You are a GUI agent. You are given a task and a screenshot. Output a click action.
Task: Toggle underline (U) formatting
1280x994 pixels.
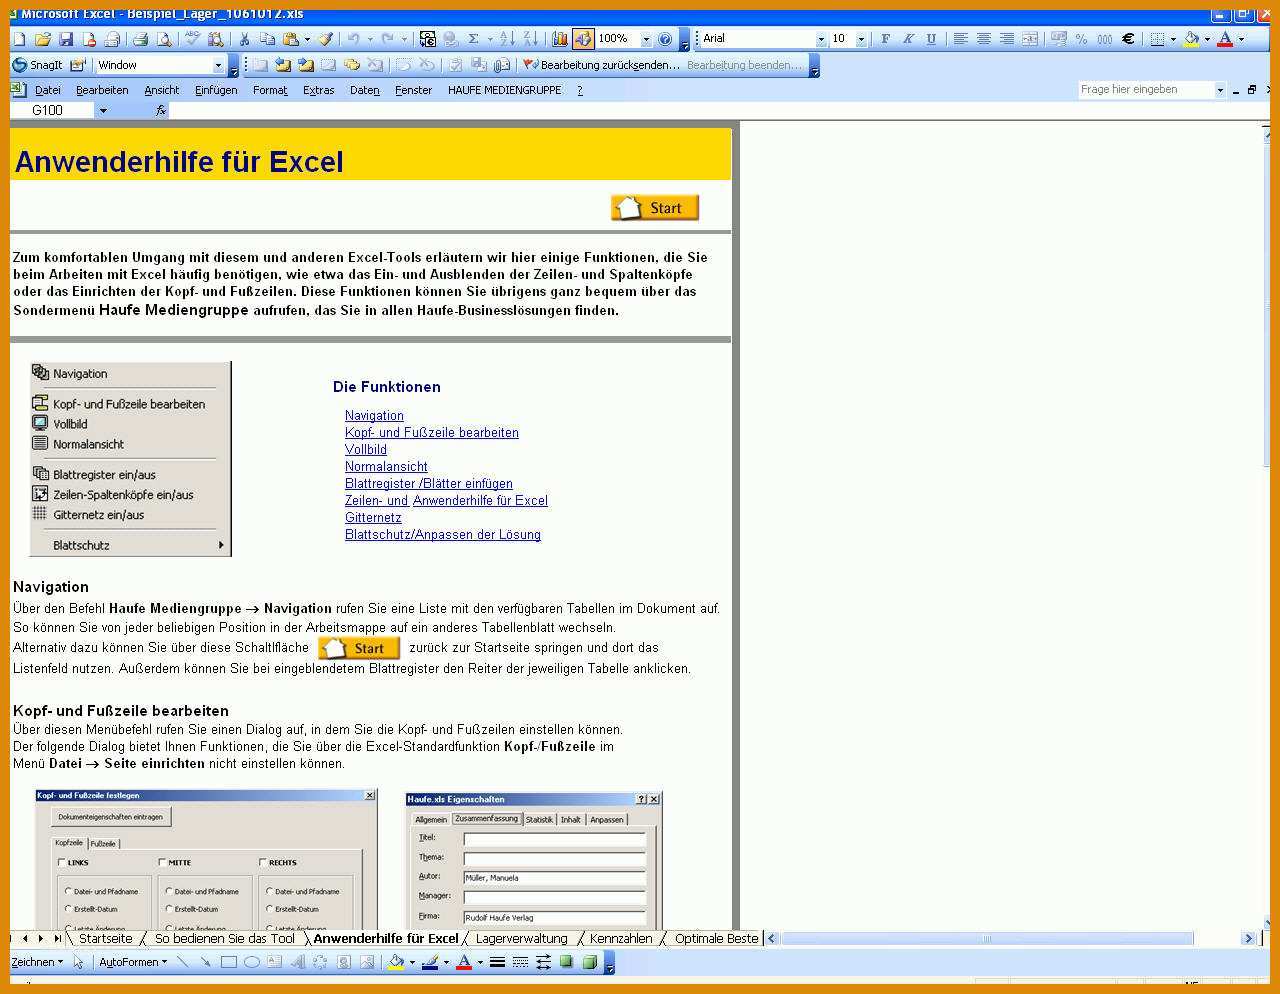(x=931, y=39)
